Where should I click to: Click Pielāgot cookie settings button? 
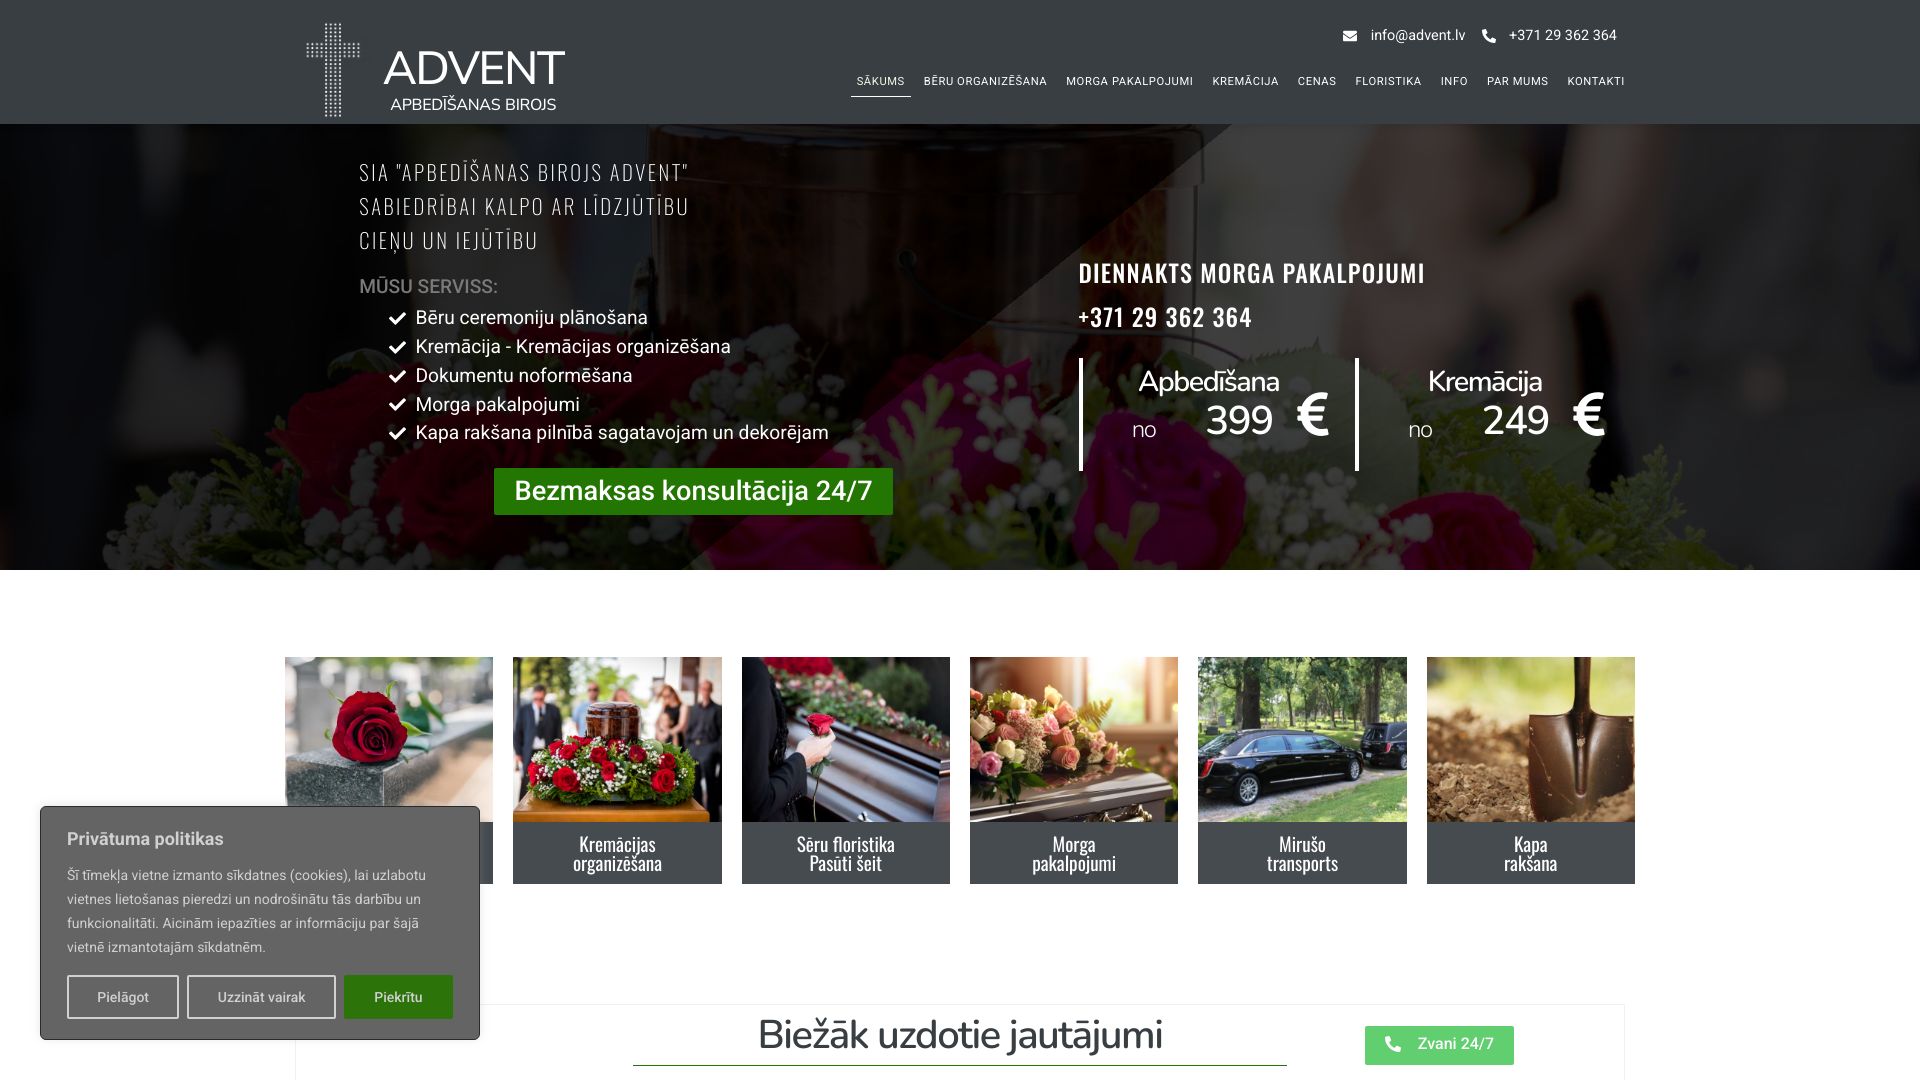[123, 997]
